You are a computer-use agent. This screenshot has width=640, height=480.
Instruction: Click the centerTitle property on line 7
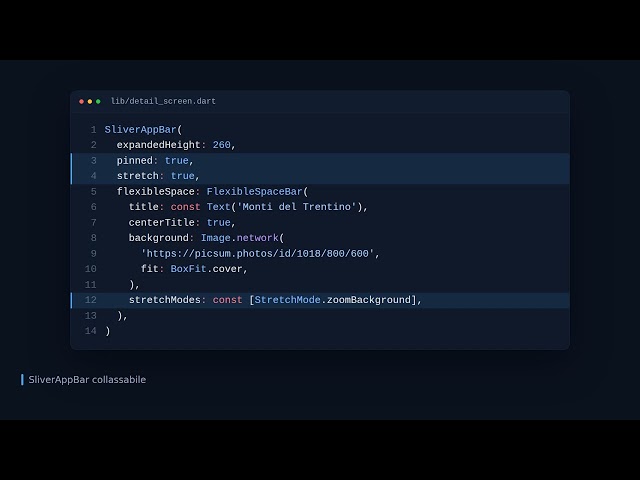162,222
